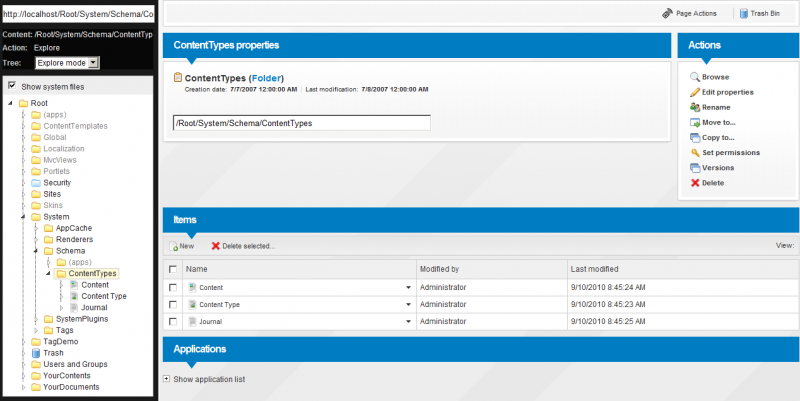800x401 pixels.
Task: Select YourContents in the tree
Action: click(67, 375)
